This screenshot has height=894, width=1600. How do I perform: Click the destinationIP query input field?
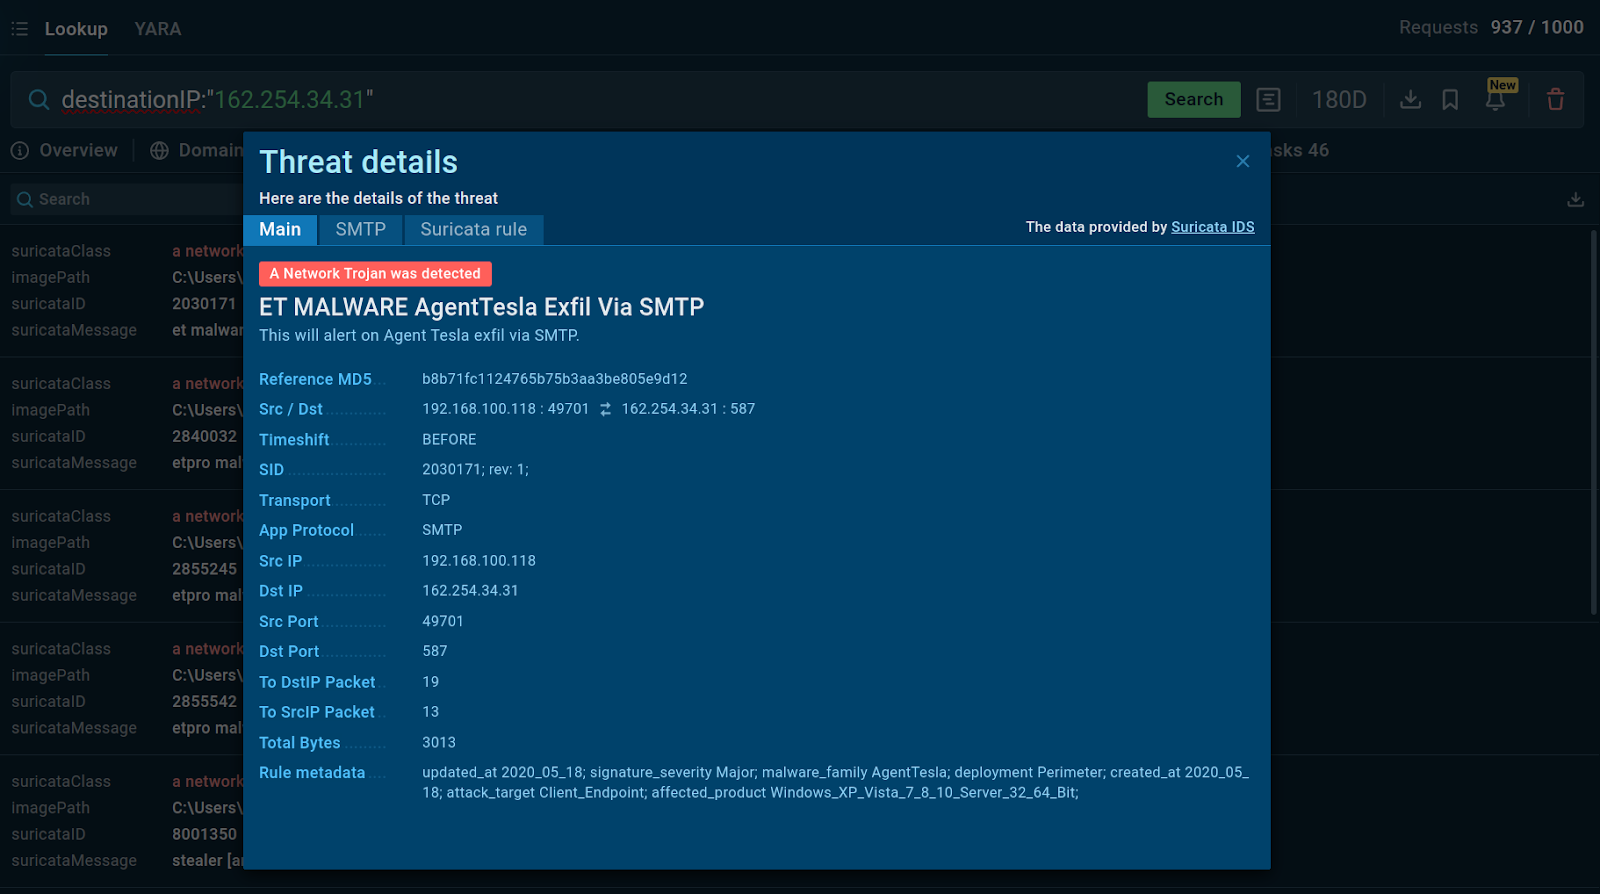[x=600, y=100]
